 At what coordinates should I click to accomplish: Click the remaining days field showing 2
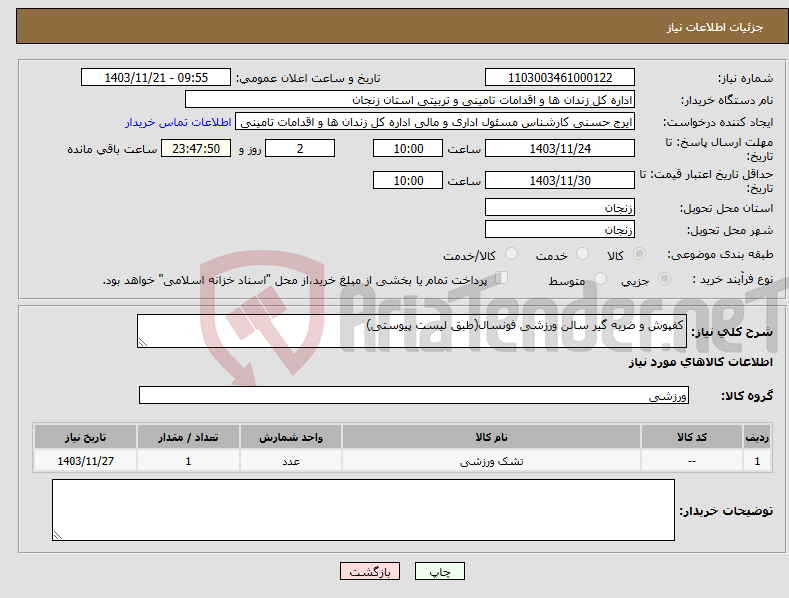click(300, 148)
